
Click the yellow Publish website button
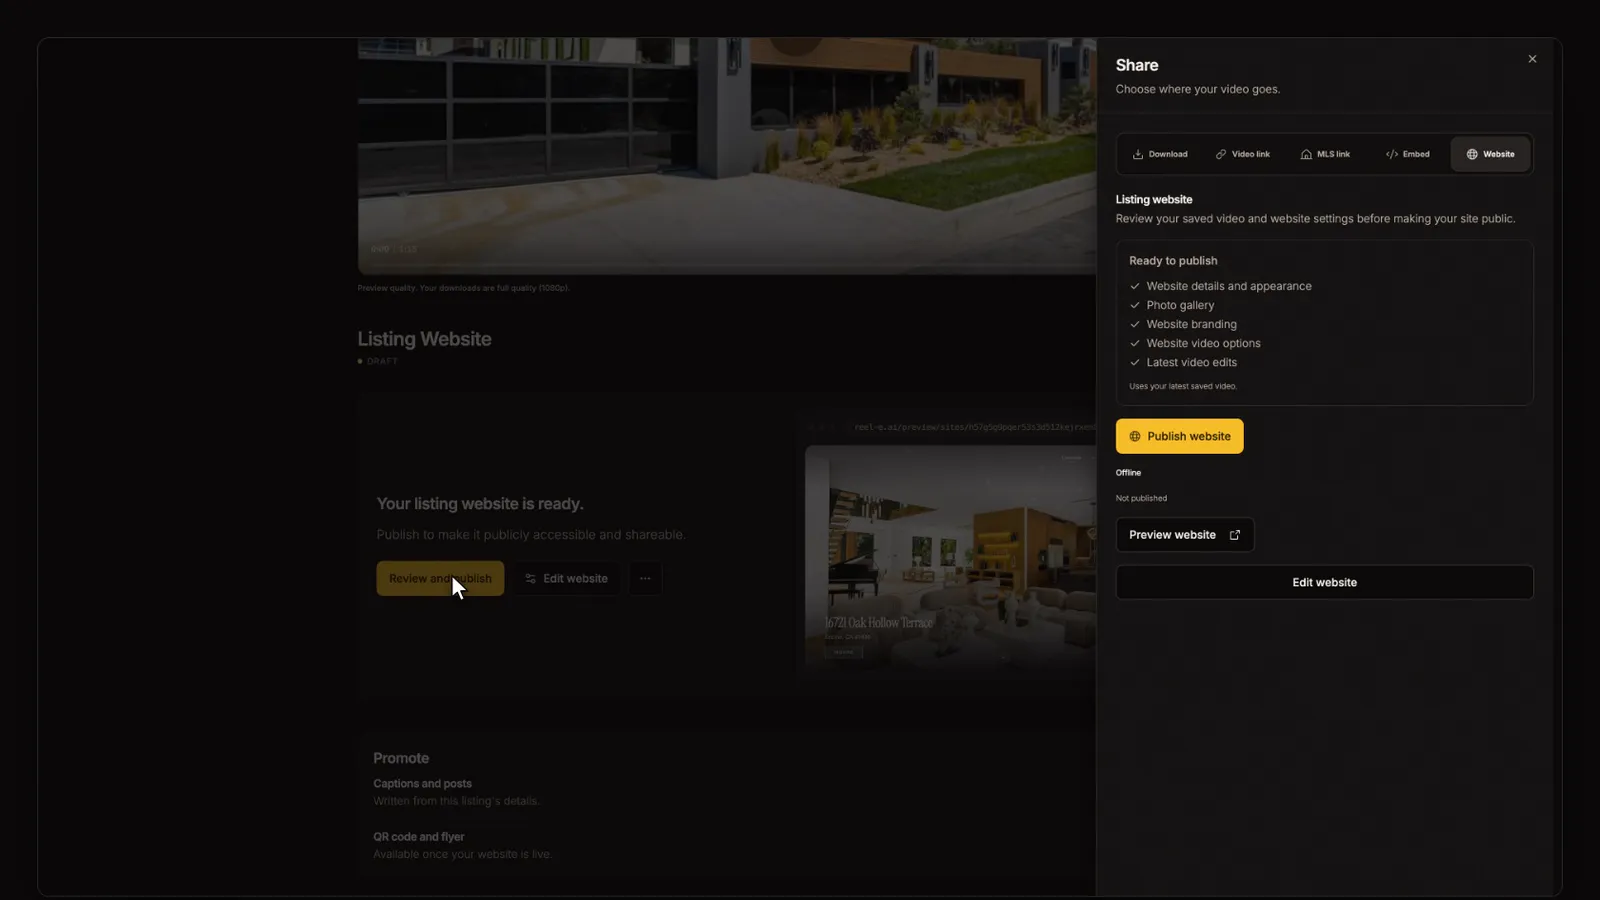[x=1179, y=436]
